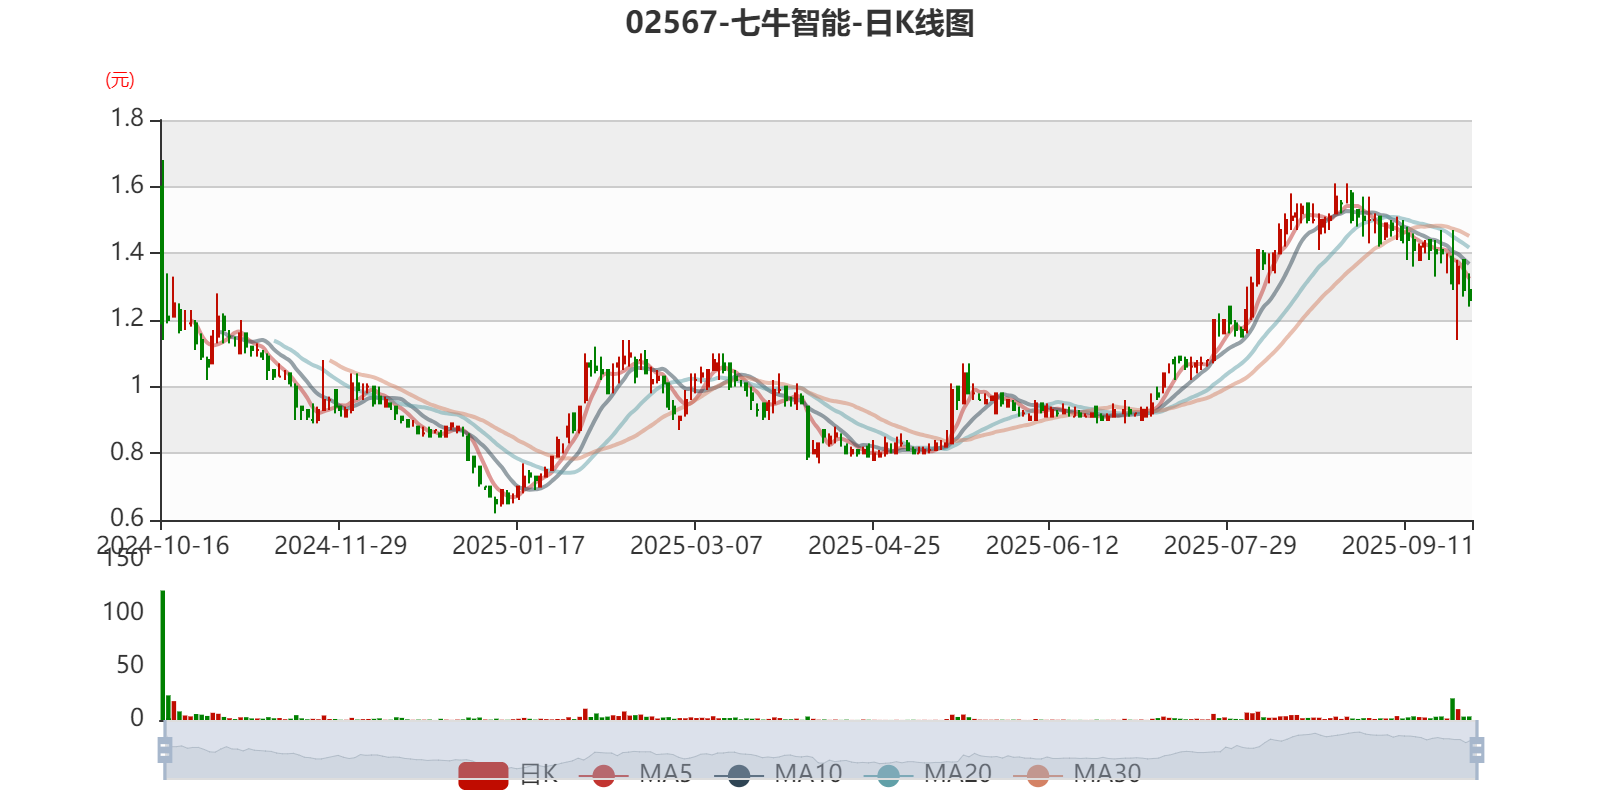Click the 1.6 price axis label

coord(127,185)
